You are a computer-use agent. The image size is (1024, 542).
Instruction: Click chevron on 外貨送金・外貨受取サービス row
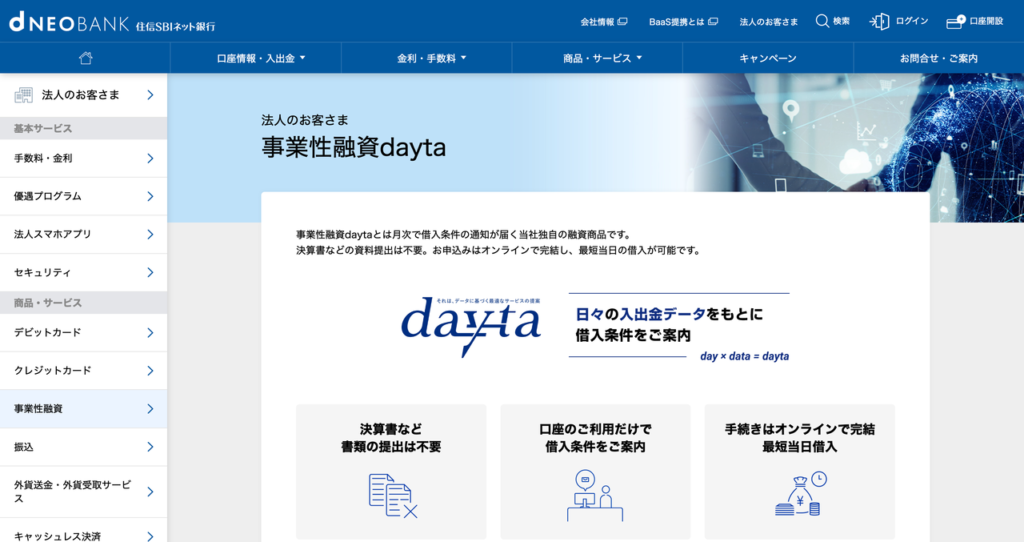(x=150, y=492)
